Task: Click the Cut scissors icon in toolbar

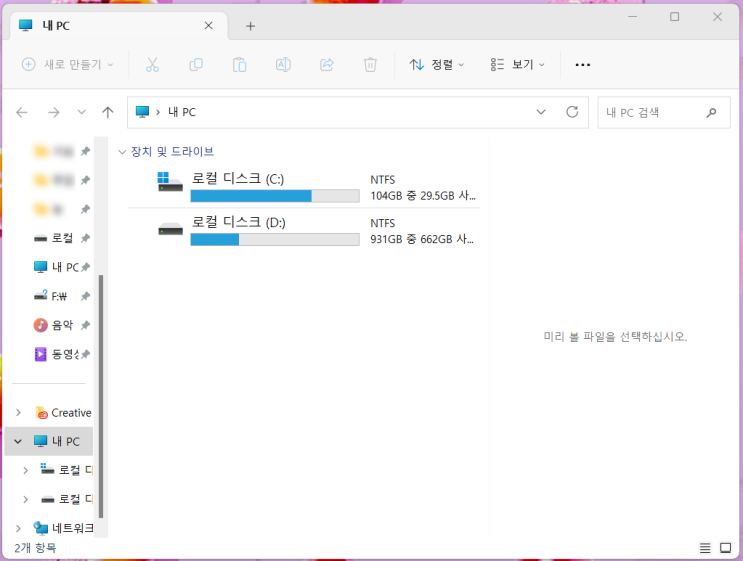Action: point(152,64)
